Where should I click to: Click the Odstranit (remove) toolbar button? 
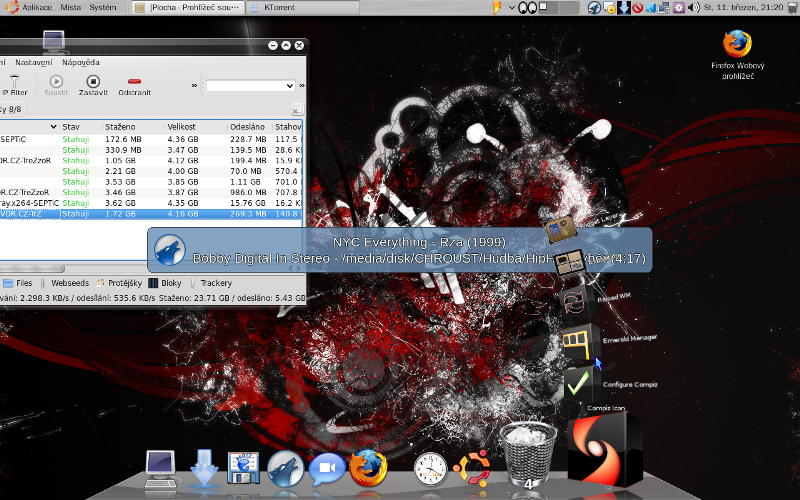[134, 85]
